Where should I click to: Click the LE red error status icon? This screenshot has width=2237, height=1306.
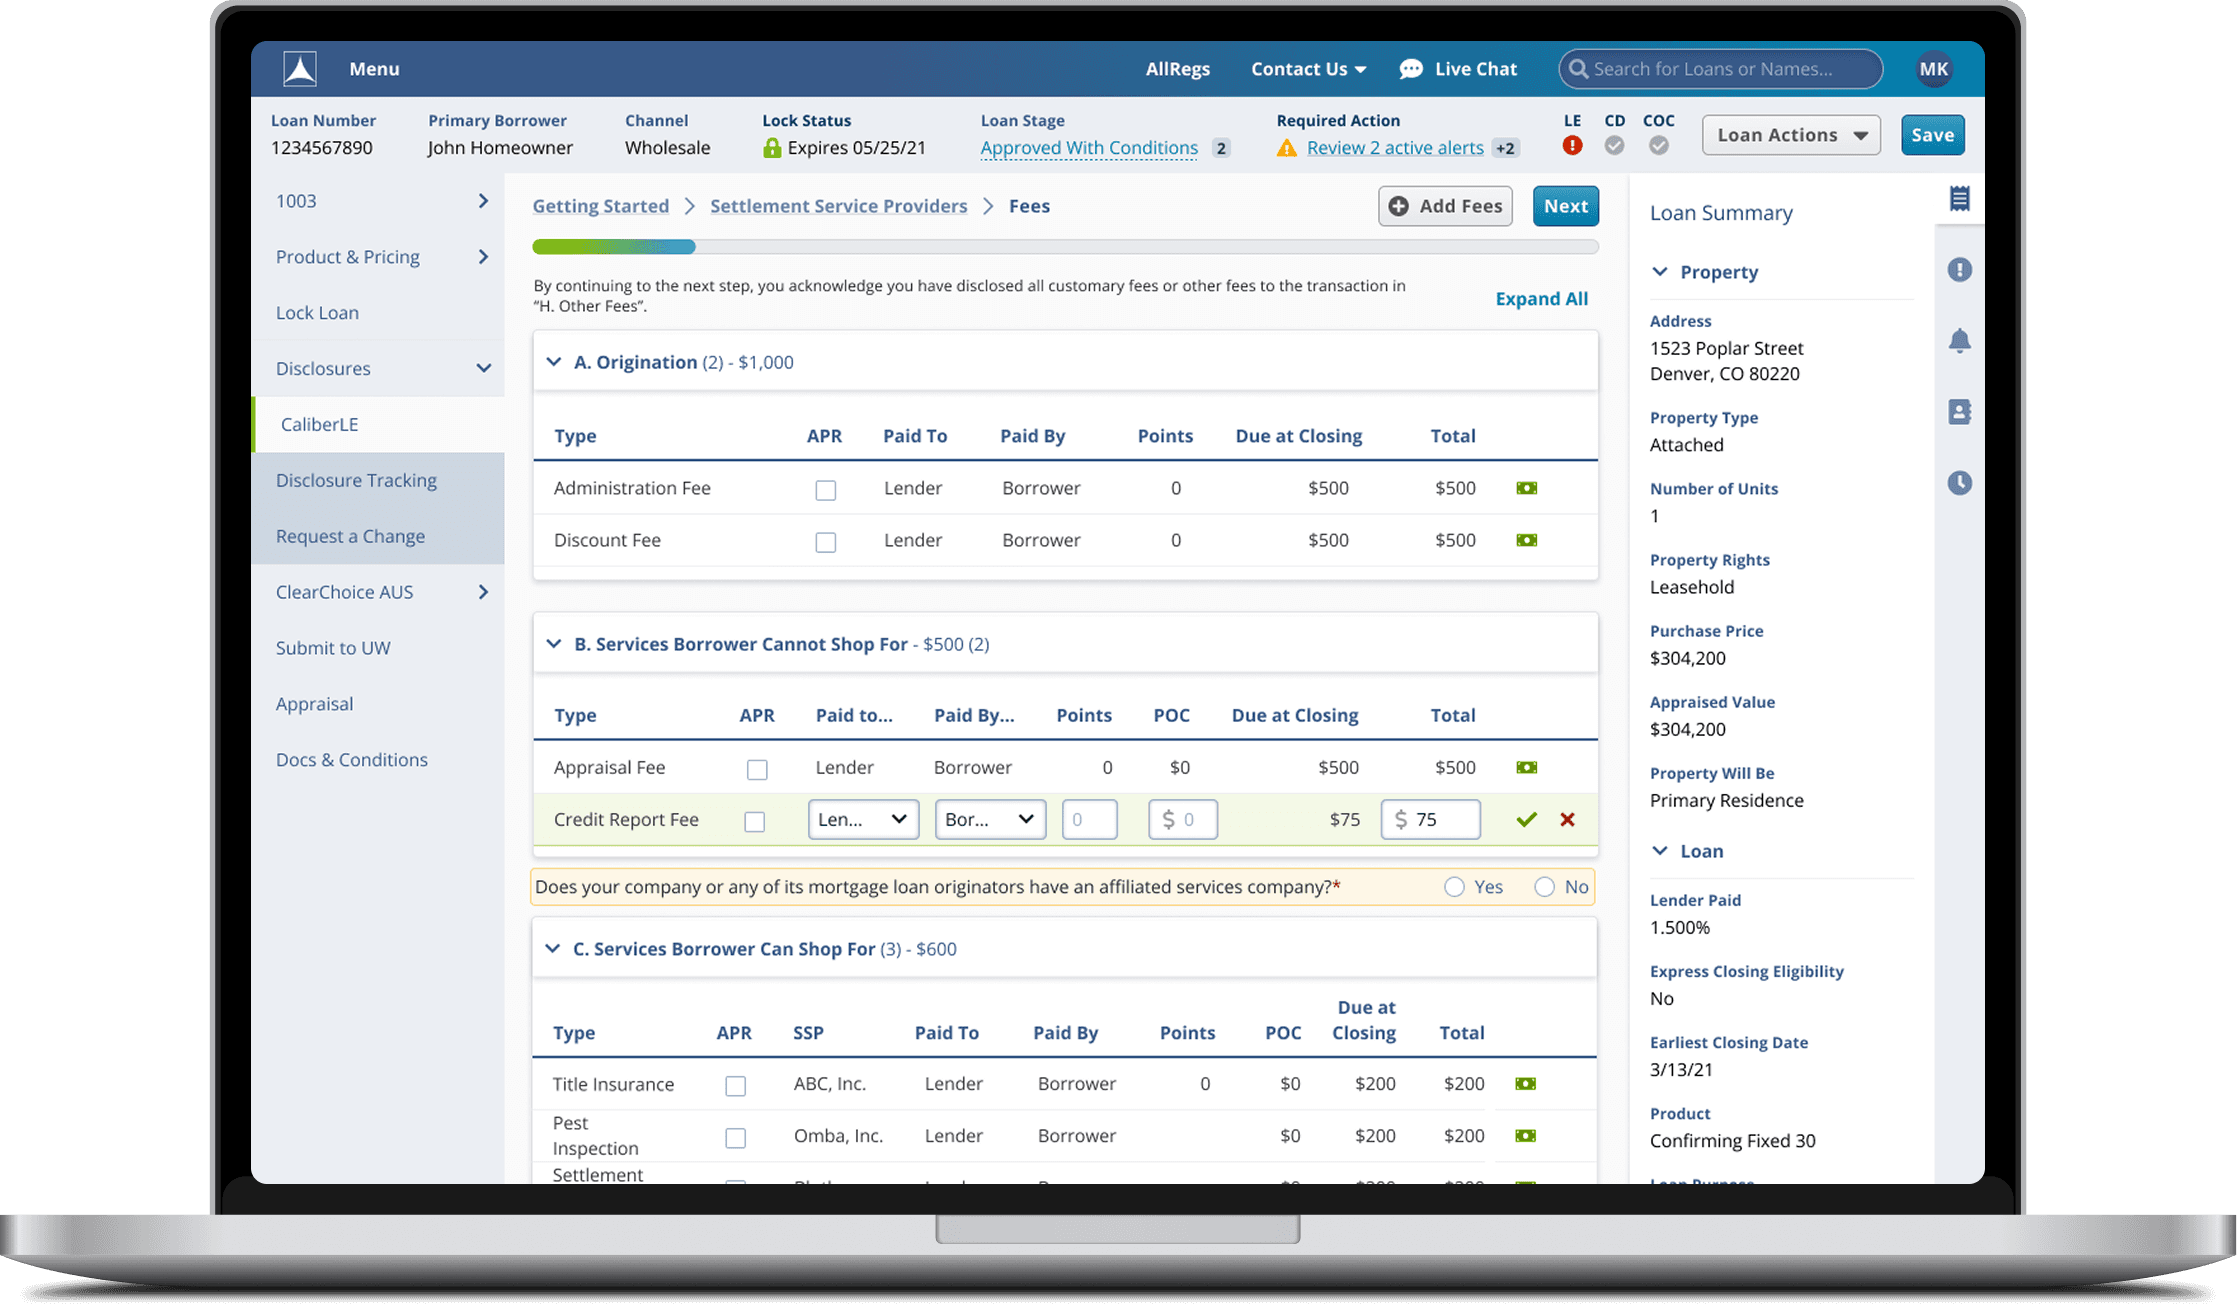tap(1572, 146)
